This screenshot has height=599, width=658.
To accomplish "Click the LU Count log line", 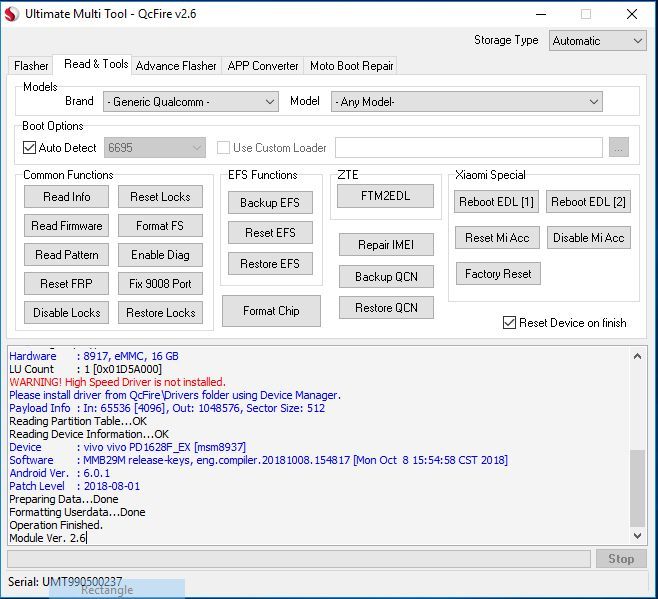I will click(85, 369).
